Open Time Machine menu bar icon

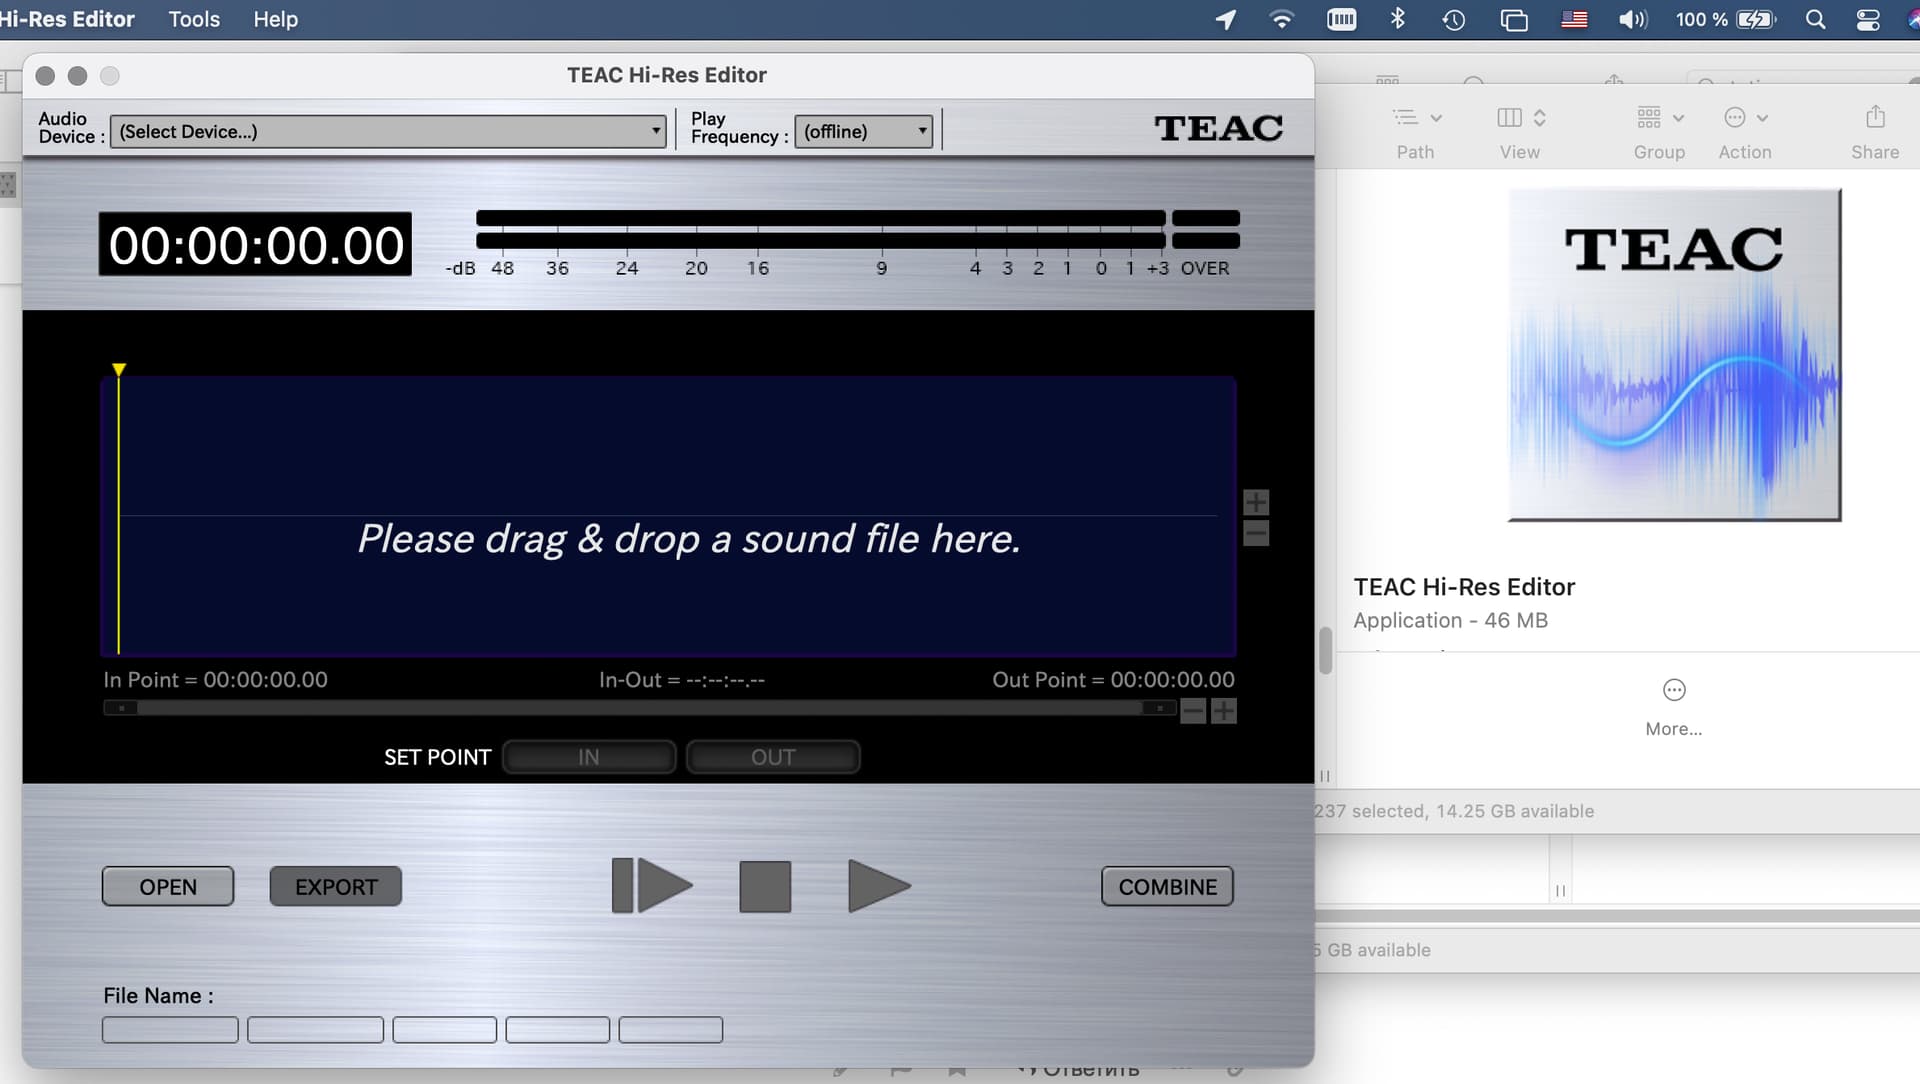1454,19
